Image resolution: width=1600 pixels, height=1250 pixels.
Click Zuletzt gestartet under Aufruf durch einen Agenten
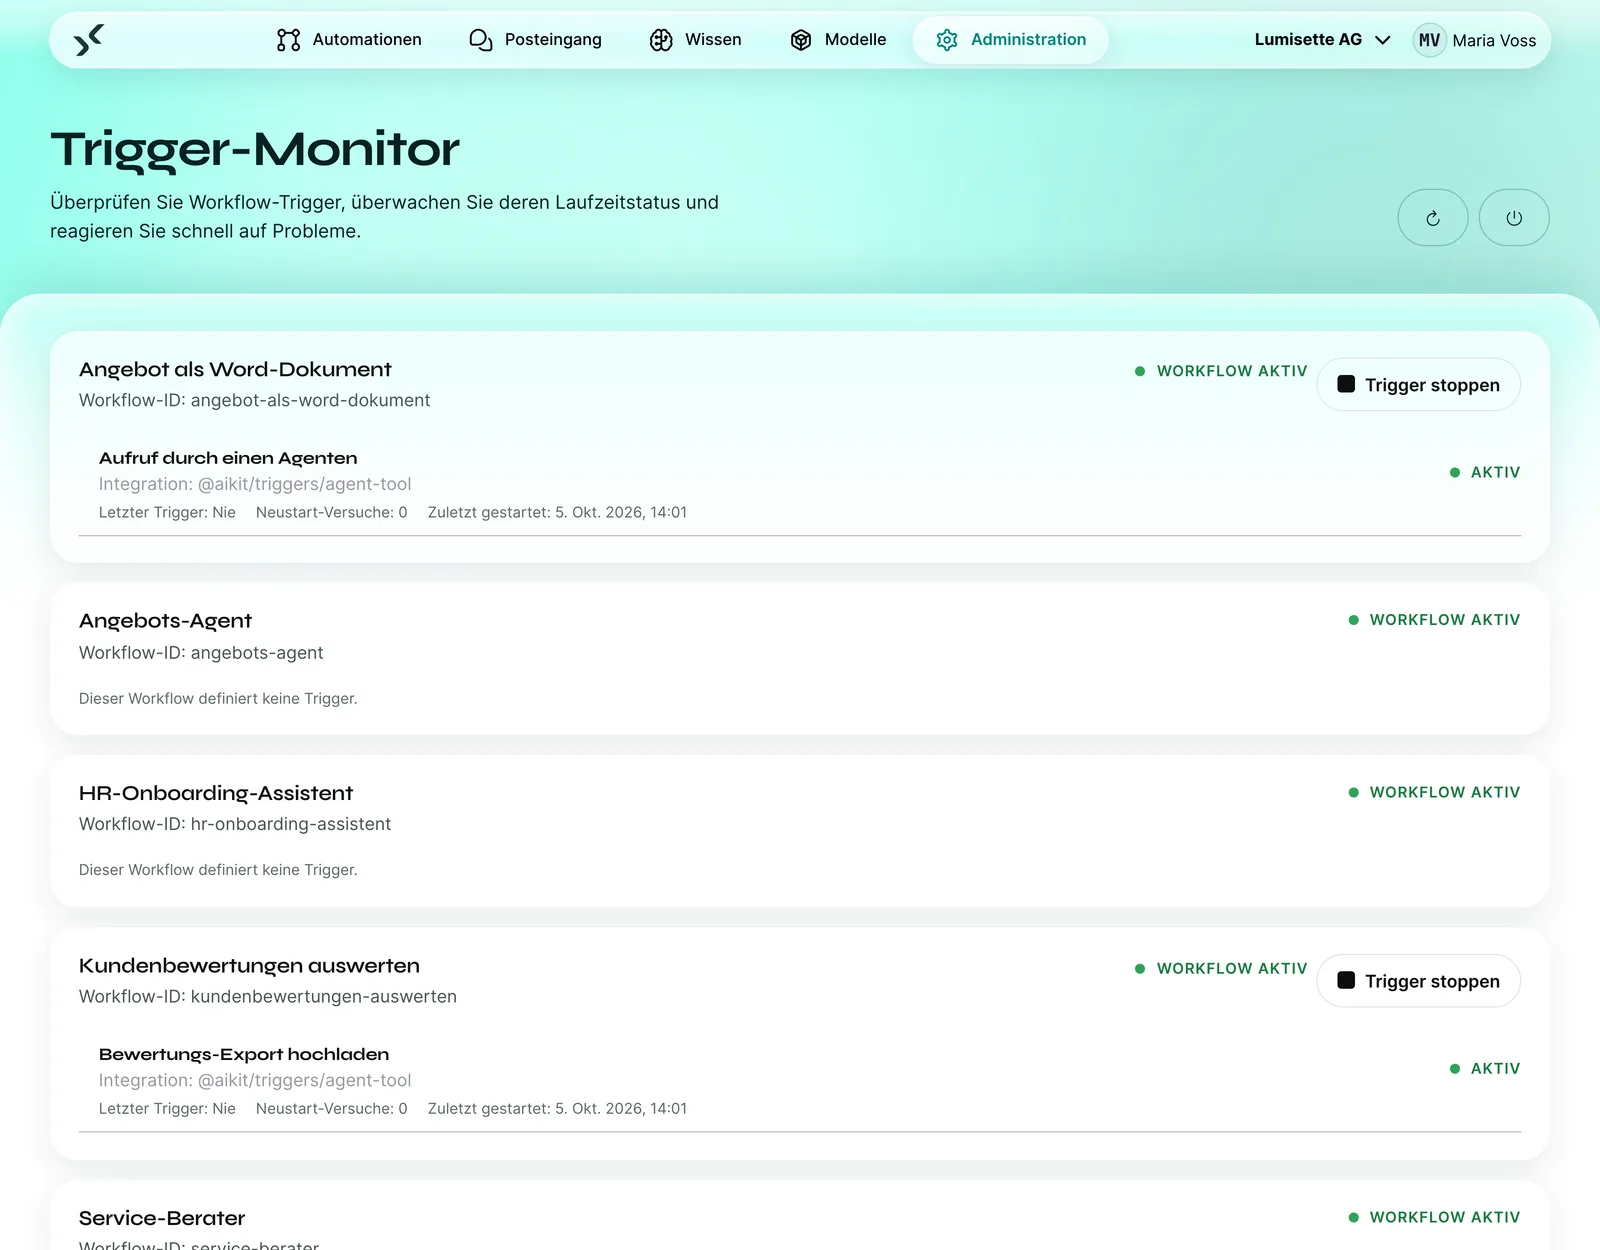coord(557,512)
